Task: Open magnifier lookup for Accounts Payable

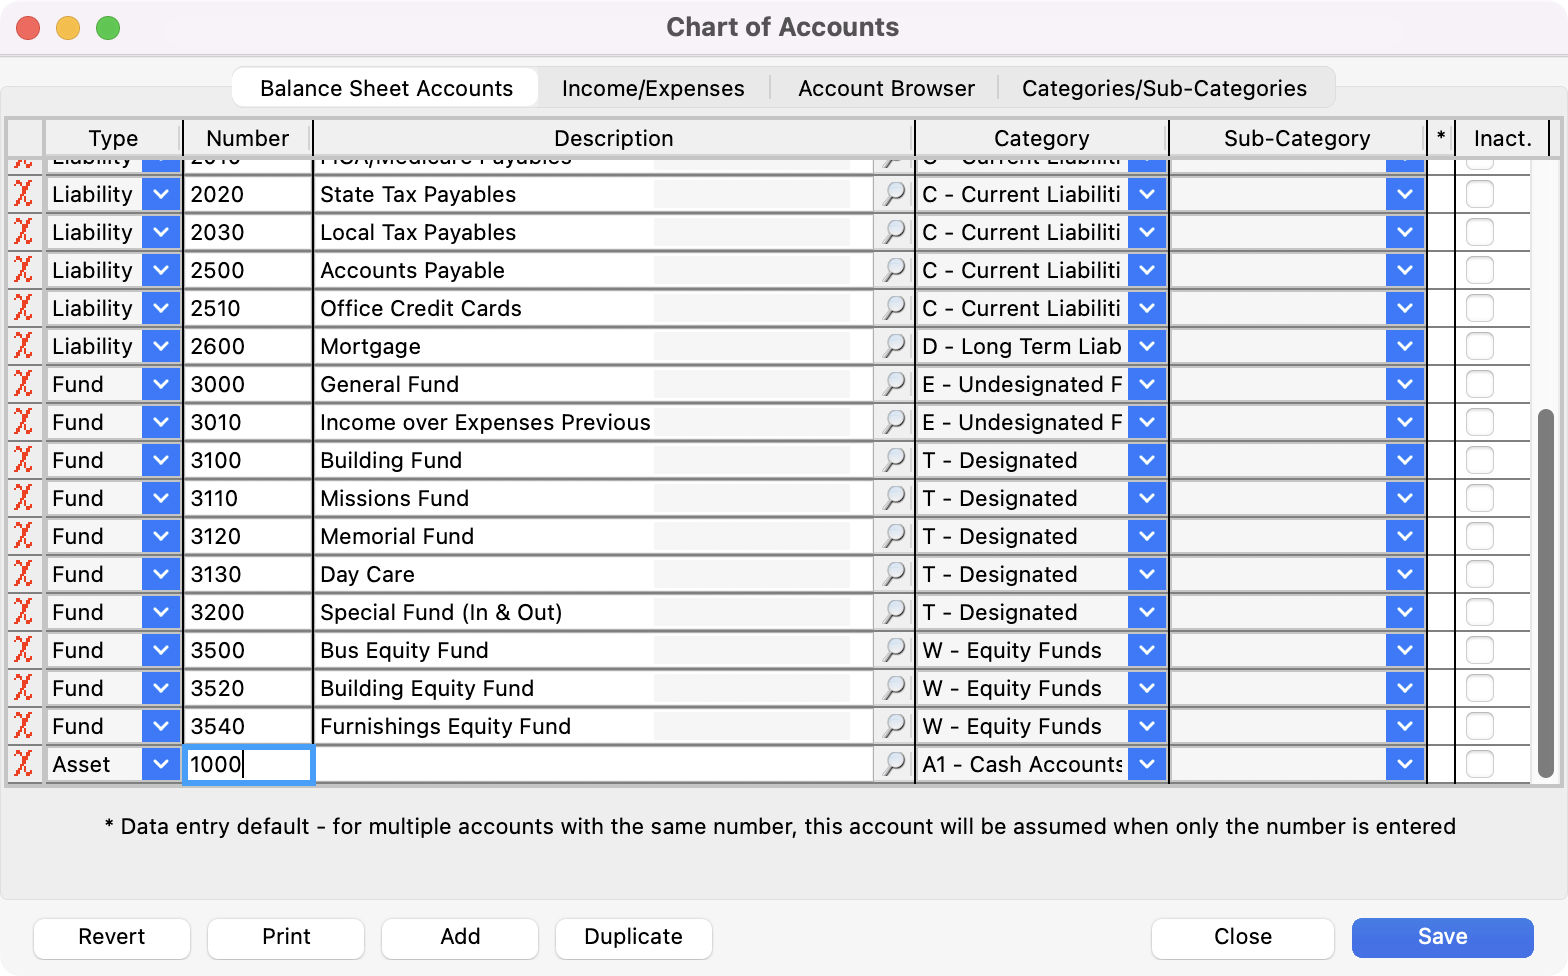Action: pyautogui.click(x=893, y=270)
